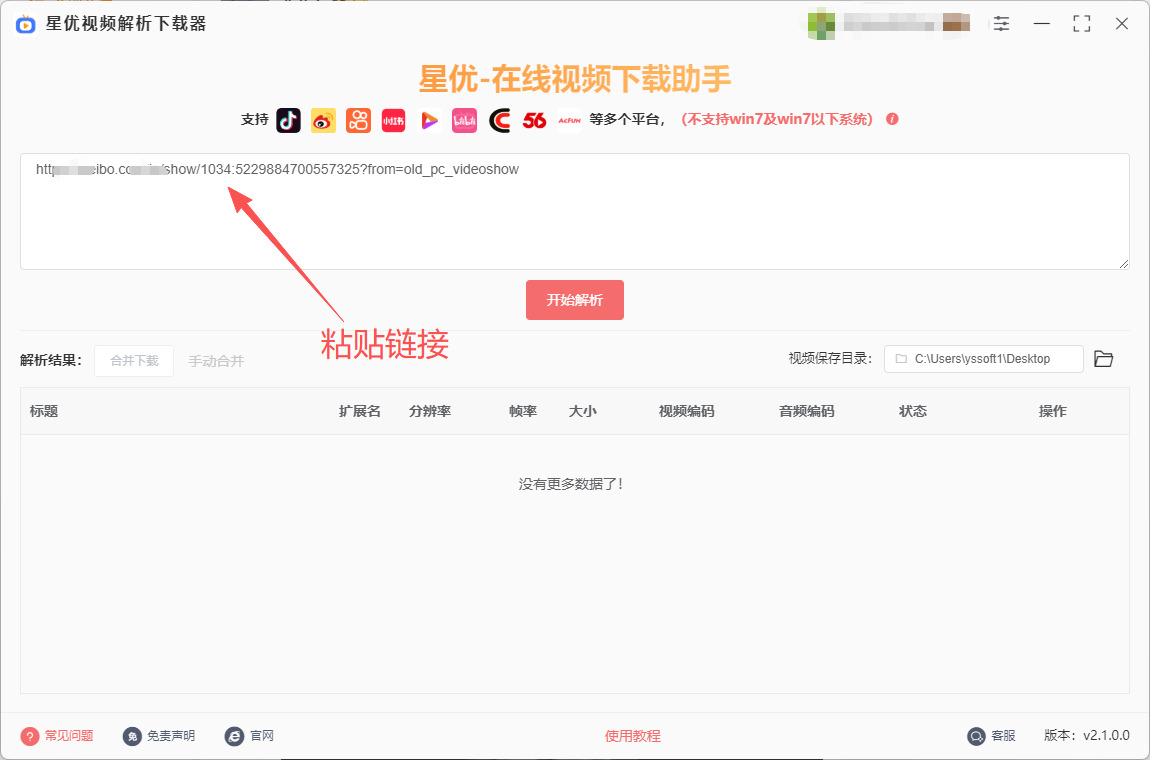This screenshot has width=1150, height=760.
Task: Open the 客服 link text
Action: pyautogui.click(x=1003, y=736)
